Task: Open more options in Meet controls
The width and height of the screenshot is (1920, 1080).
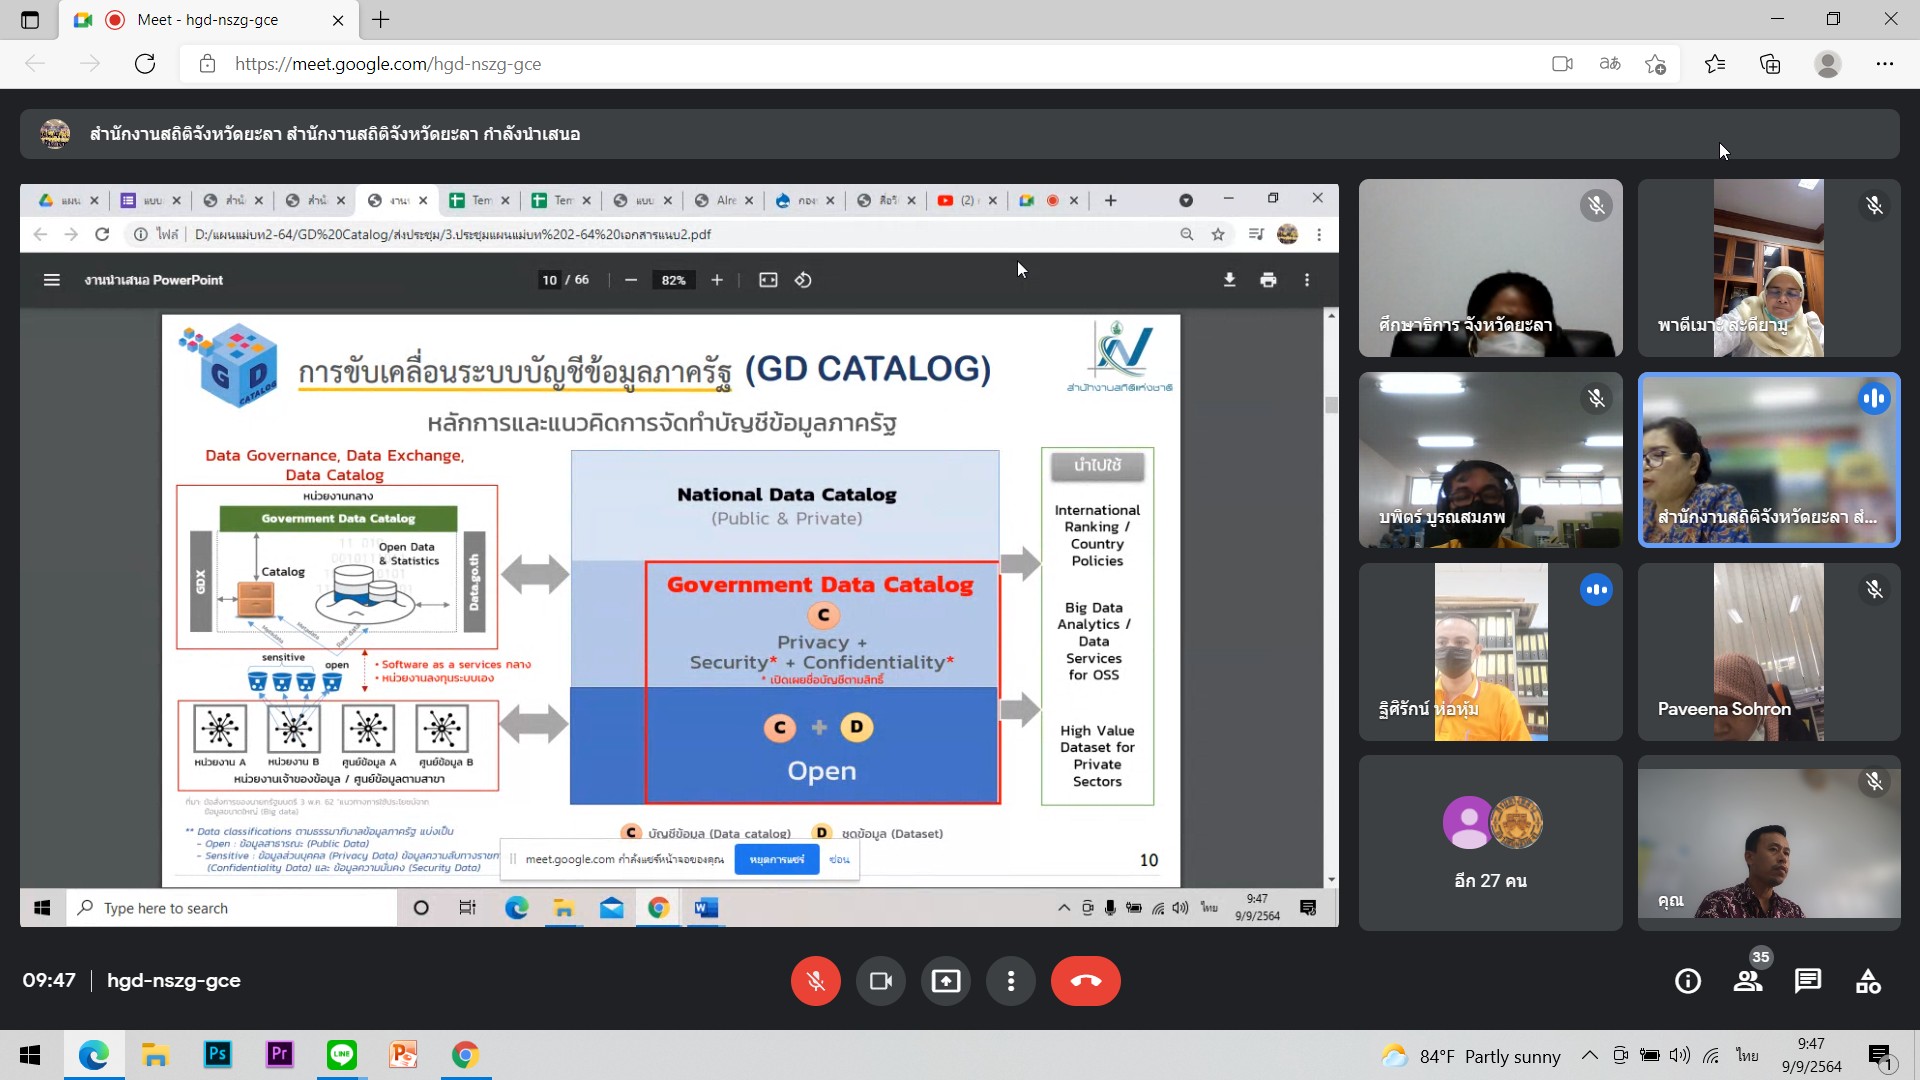Action: coord(1011,981)
